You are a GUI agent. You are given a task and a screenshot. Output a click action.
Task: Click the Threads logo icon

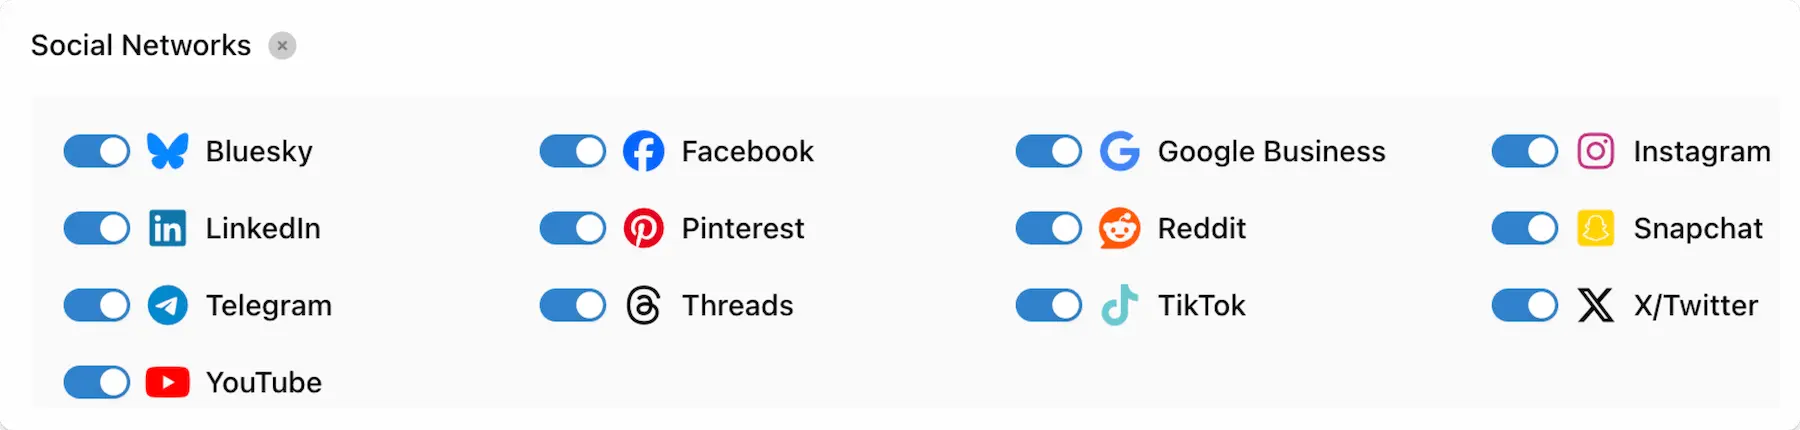pos(643,305)
